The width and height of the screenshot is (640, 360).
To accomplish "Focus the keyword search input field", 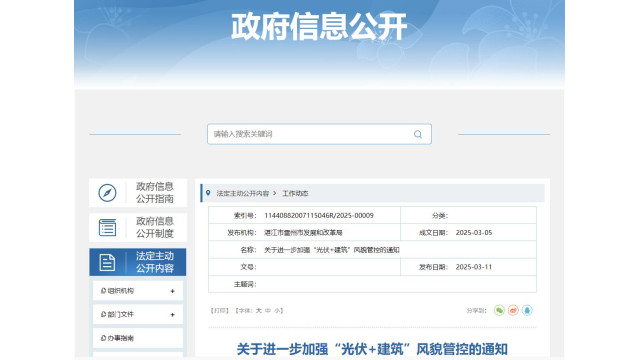I will coord(319,134).
